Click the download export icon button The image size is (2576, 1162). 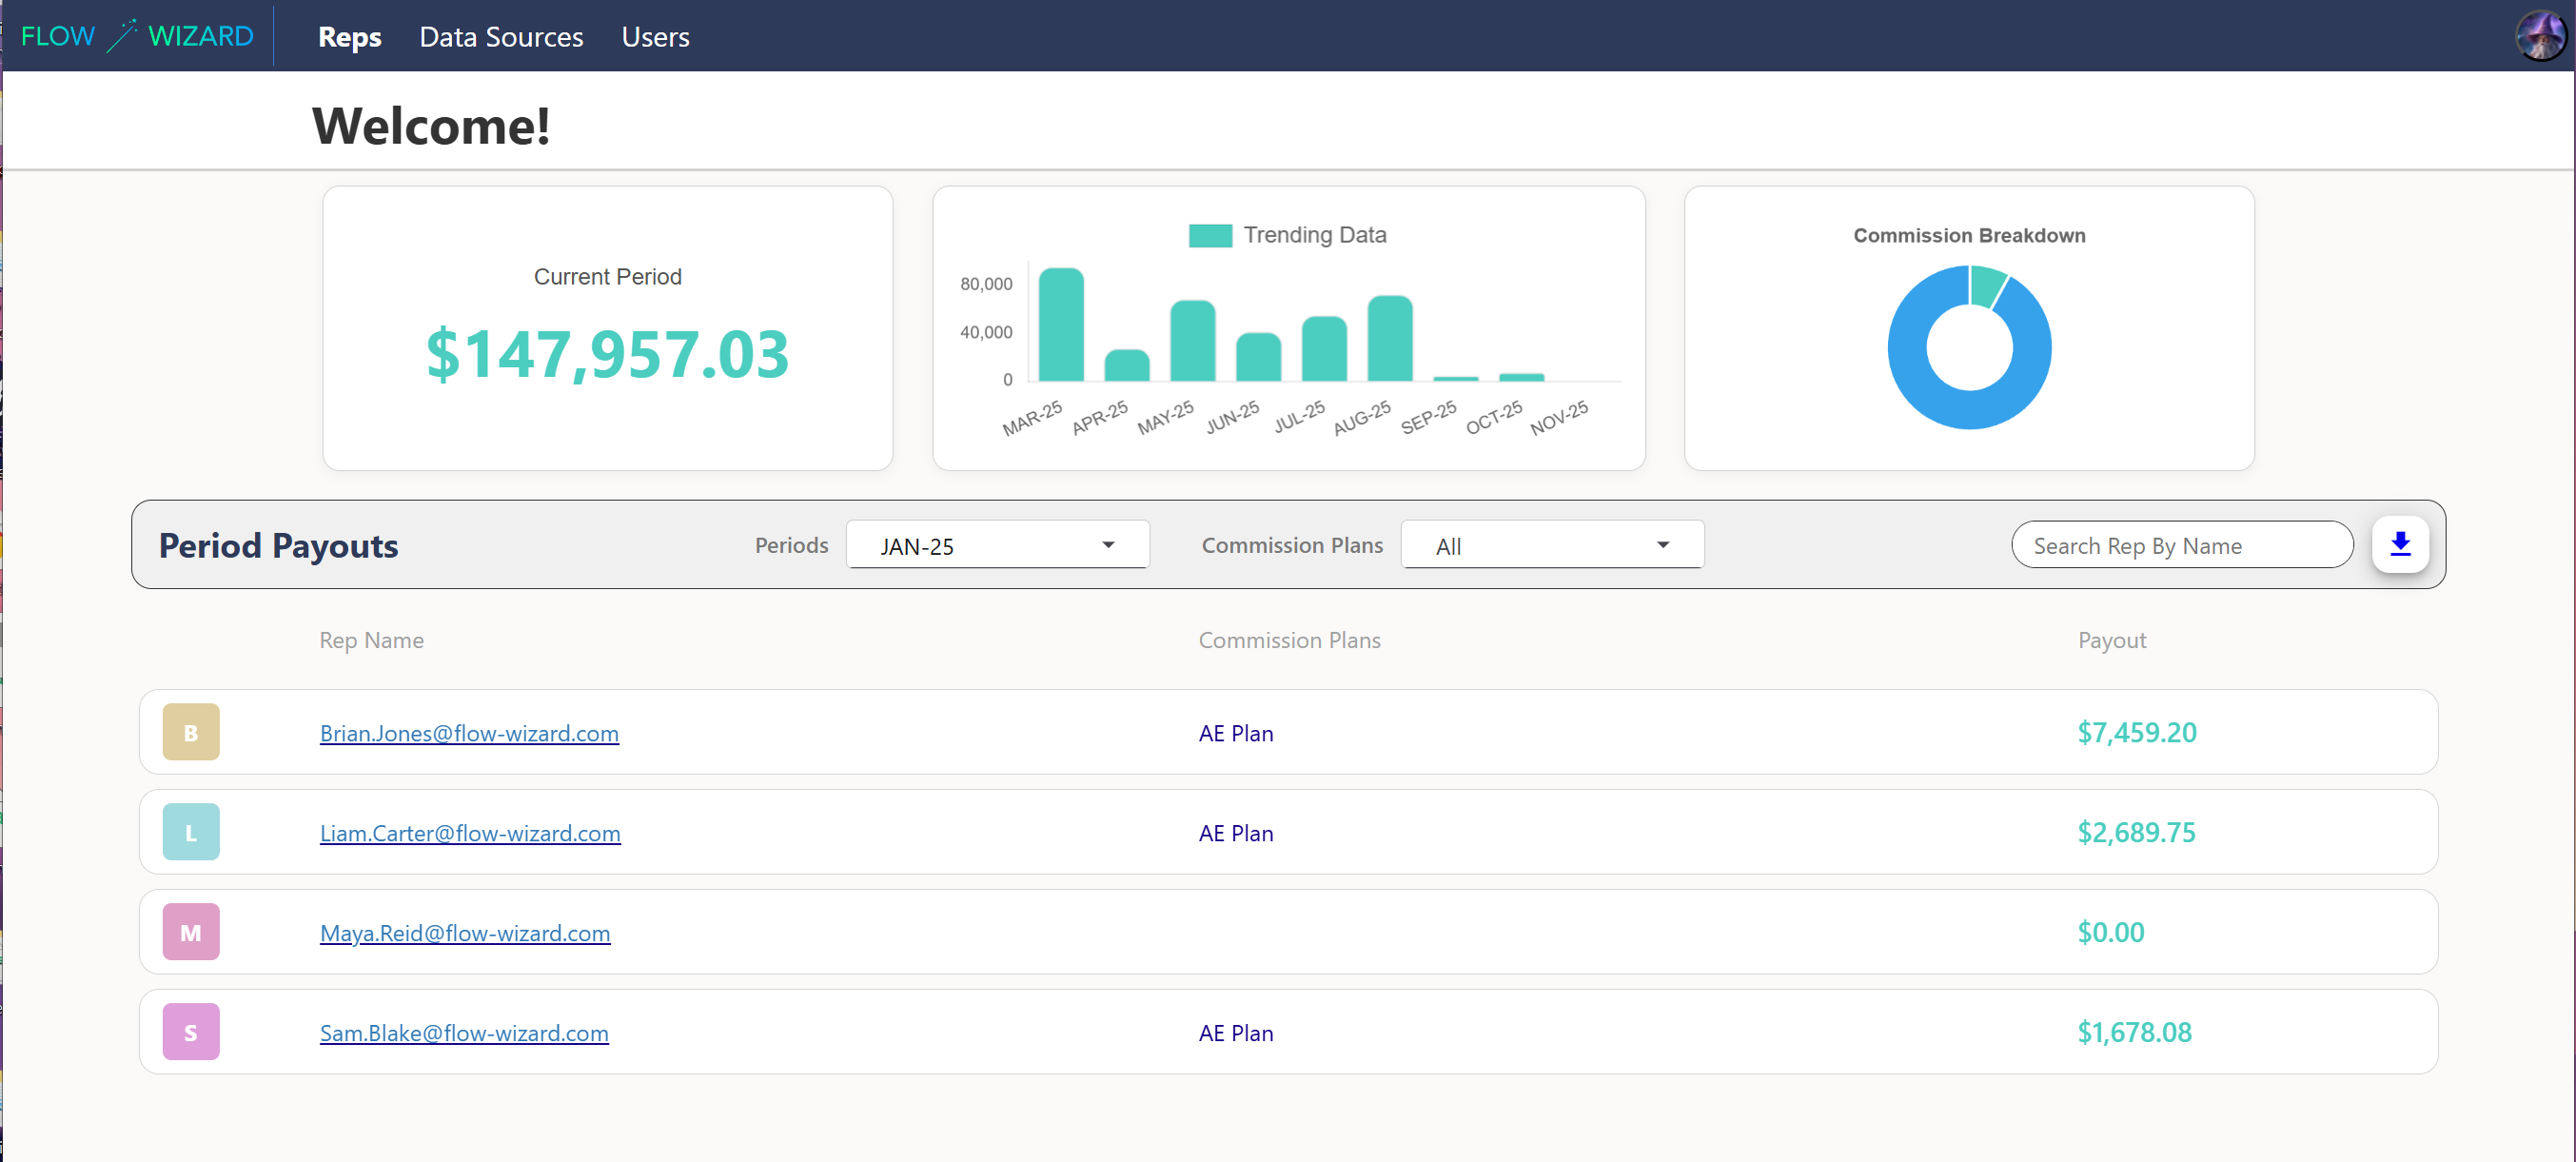click(2399, 544)
